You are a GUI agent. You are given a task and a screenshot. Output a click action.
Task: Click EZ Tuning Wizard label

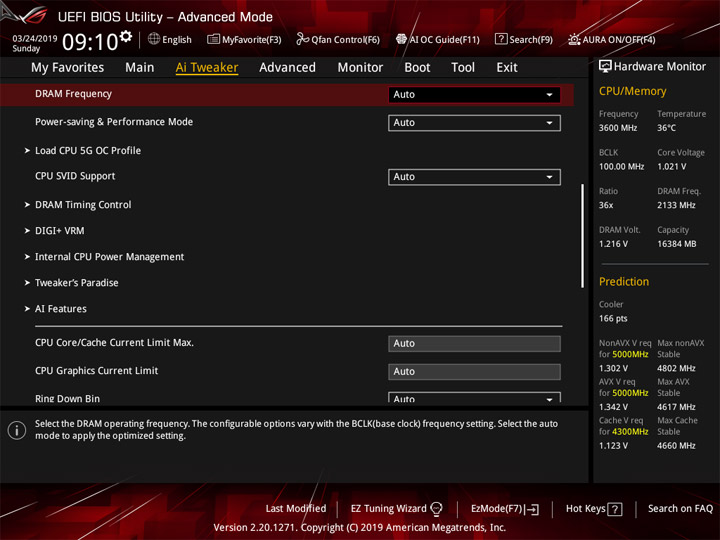pos(388,508)
